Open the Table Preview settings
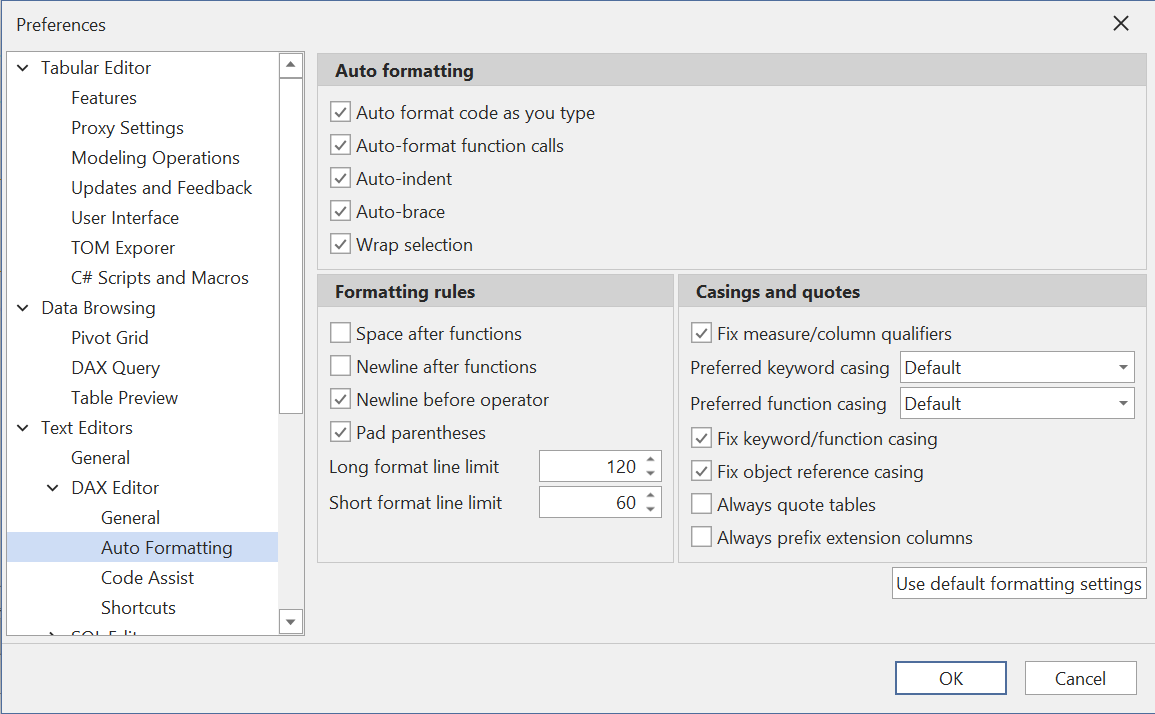 [123, 397]
